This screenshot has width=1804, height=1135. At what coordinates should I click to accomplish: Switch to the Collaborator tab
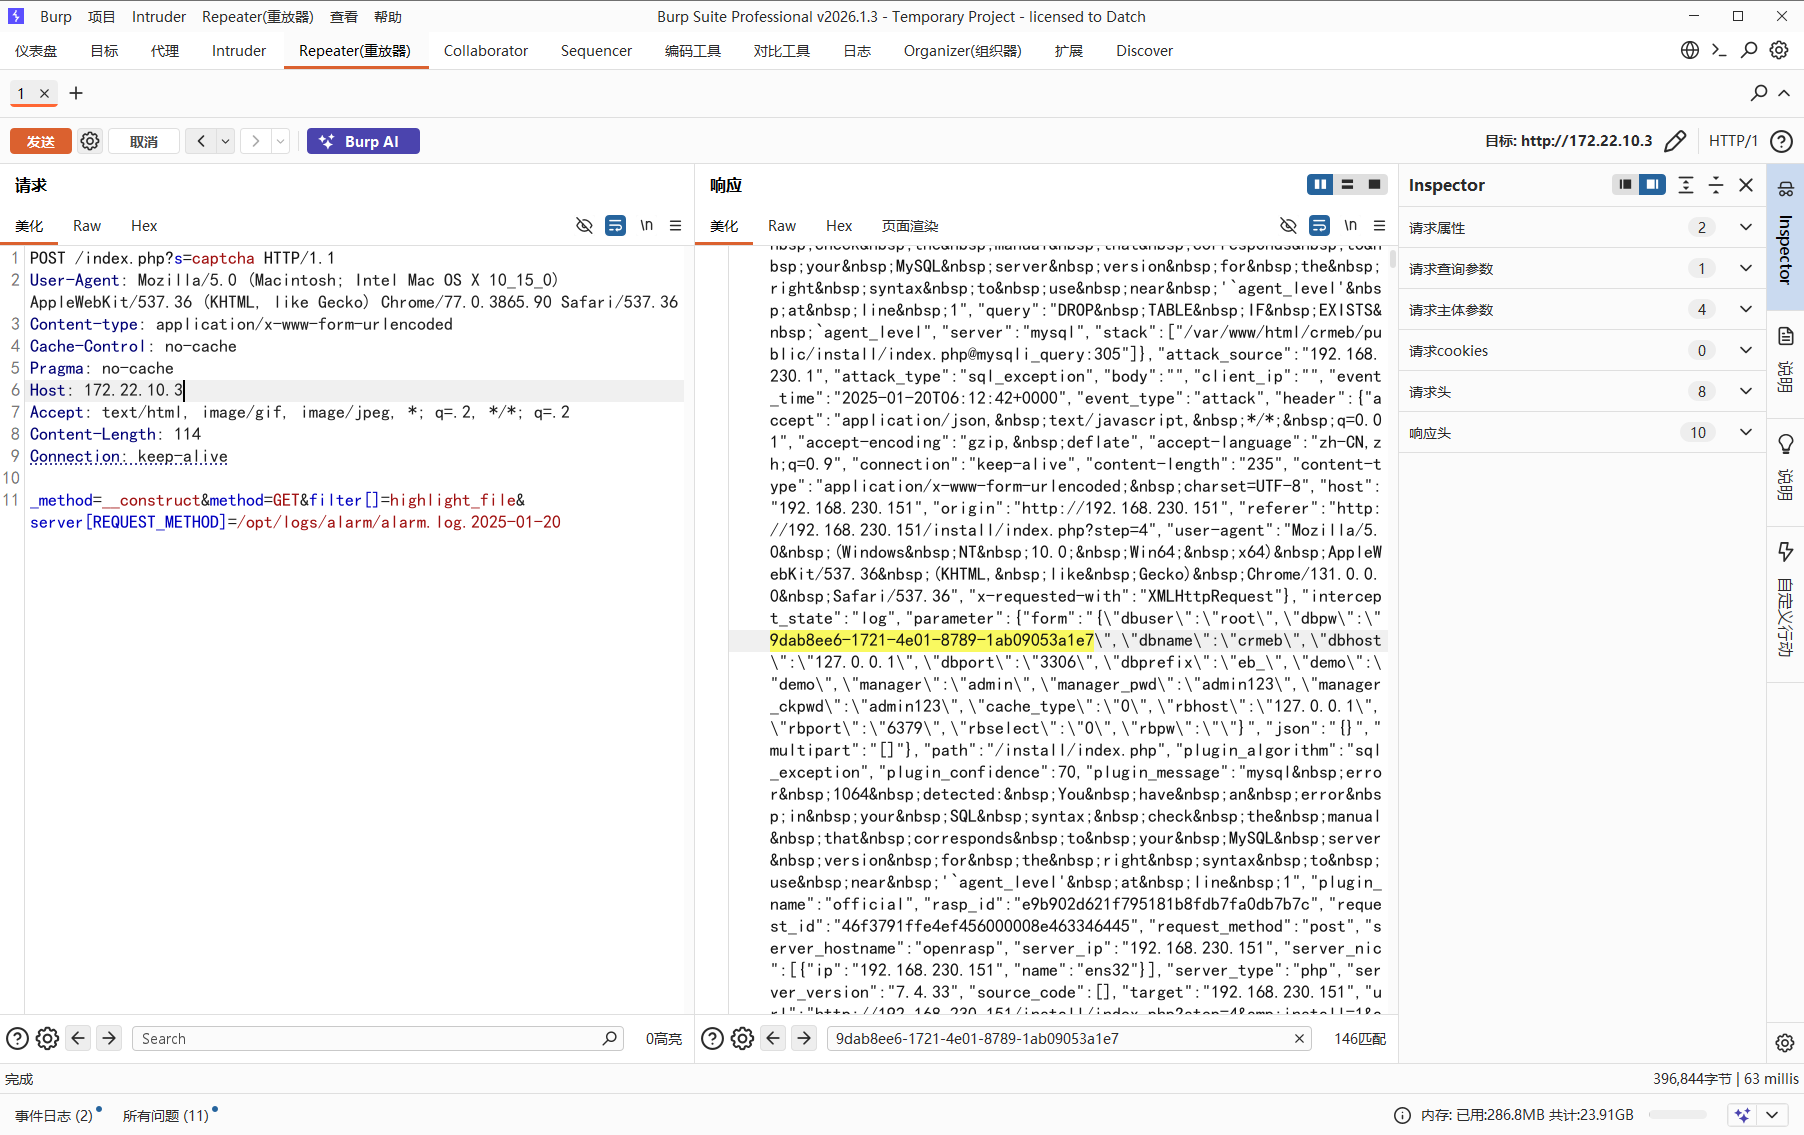coord(486,51)
